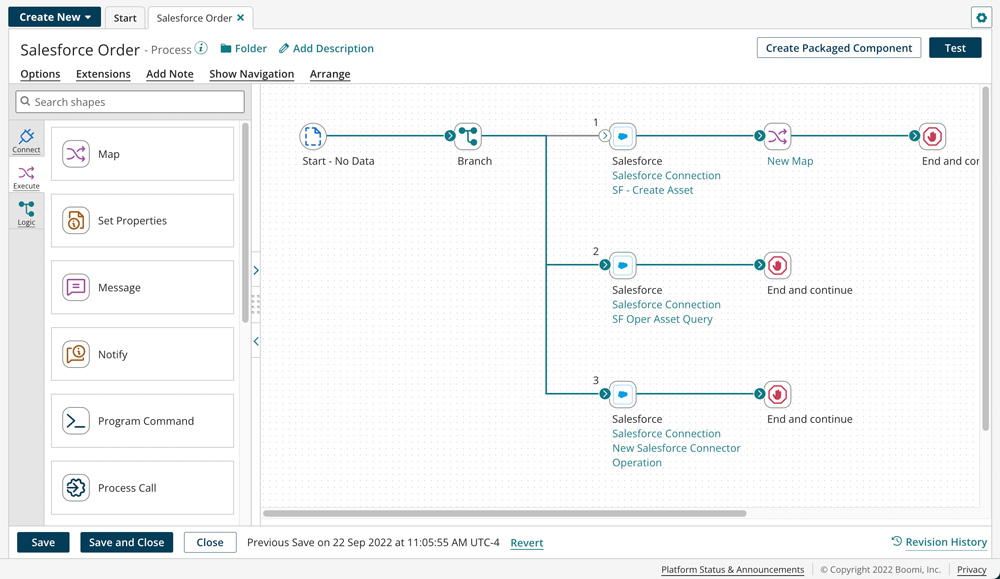
Task: Click connector arrow into New Map shape
Action: pyautogui.click(x=759, y=136)
